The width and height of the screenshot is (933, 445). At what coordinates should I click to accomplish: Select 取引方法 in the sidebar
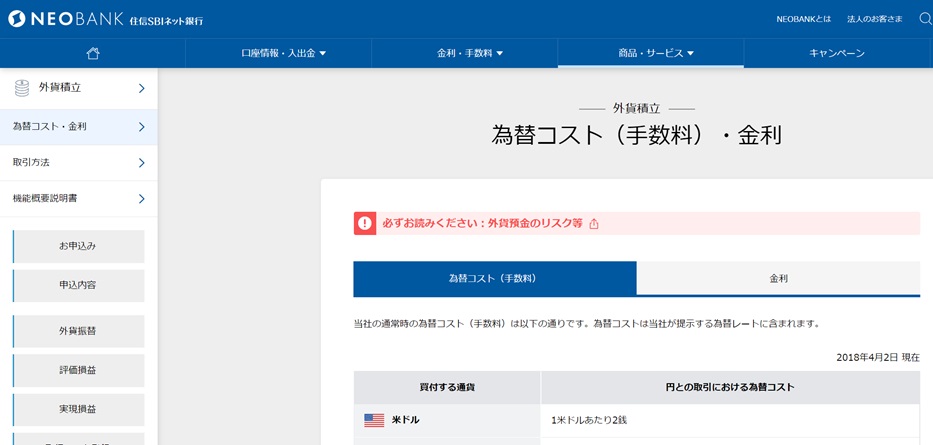(x=79, y=163)
